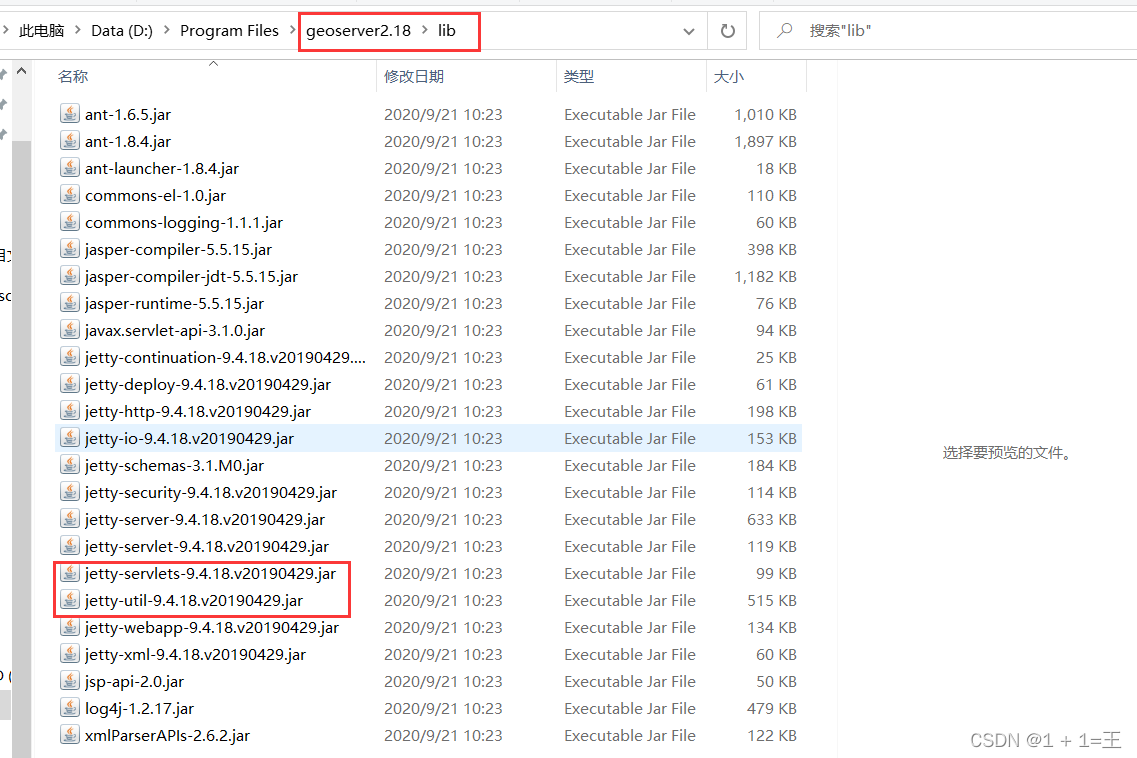Click the jar icon of ant-1.8.4.jar
This screenshot has height=758, width=1137.
(x=70, y=141)
